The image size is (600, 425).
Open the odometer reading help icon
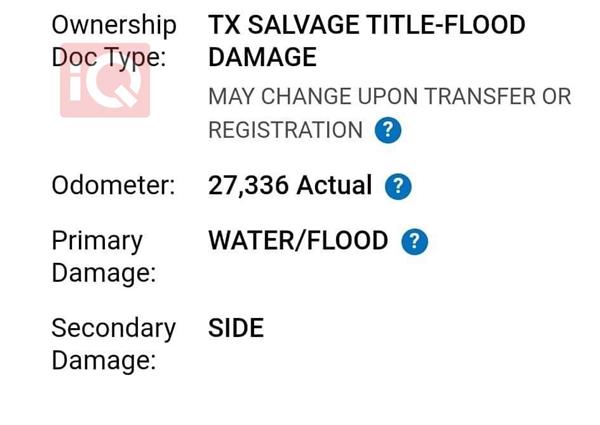click(x=397, y=186)
